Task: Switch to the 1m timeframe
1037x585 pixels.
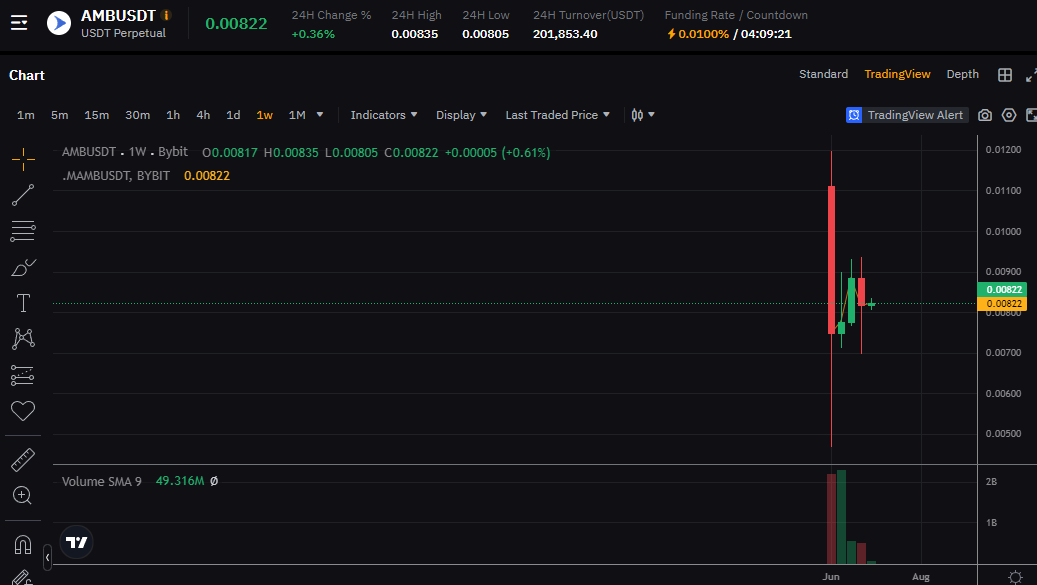Action: pos(26,115)
